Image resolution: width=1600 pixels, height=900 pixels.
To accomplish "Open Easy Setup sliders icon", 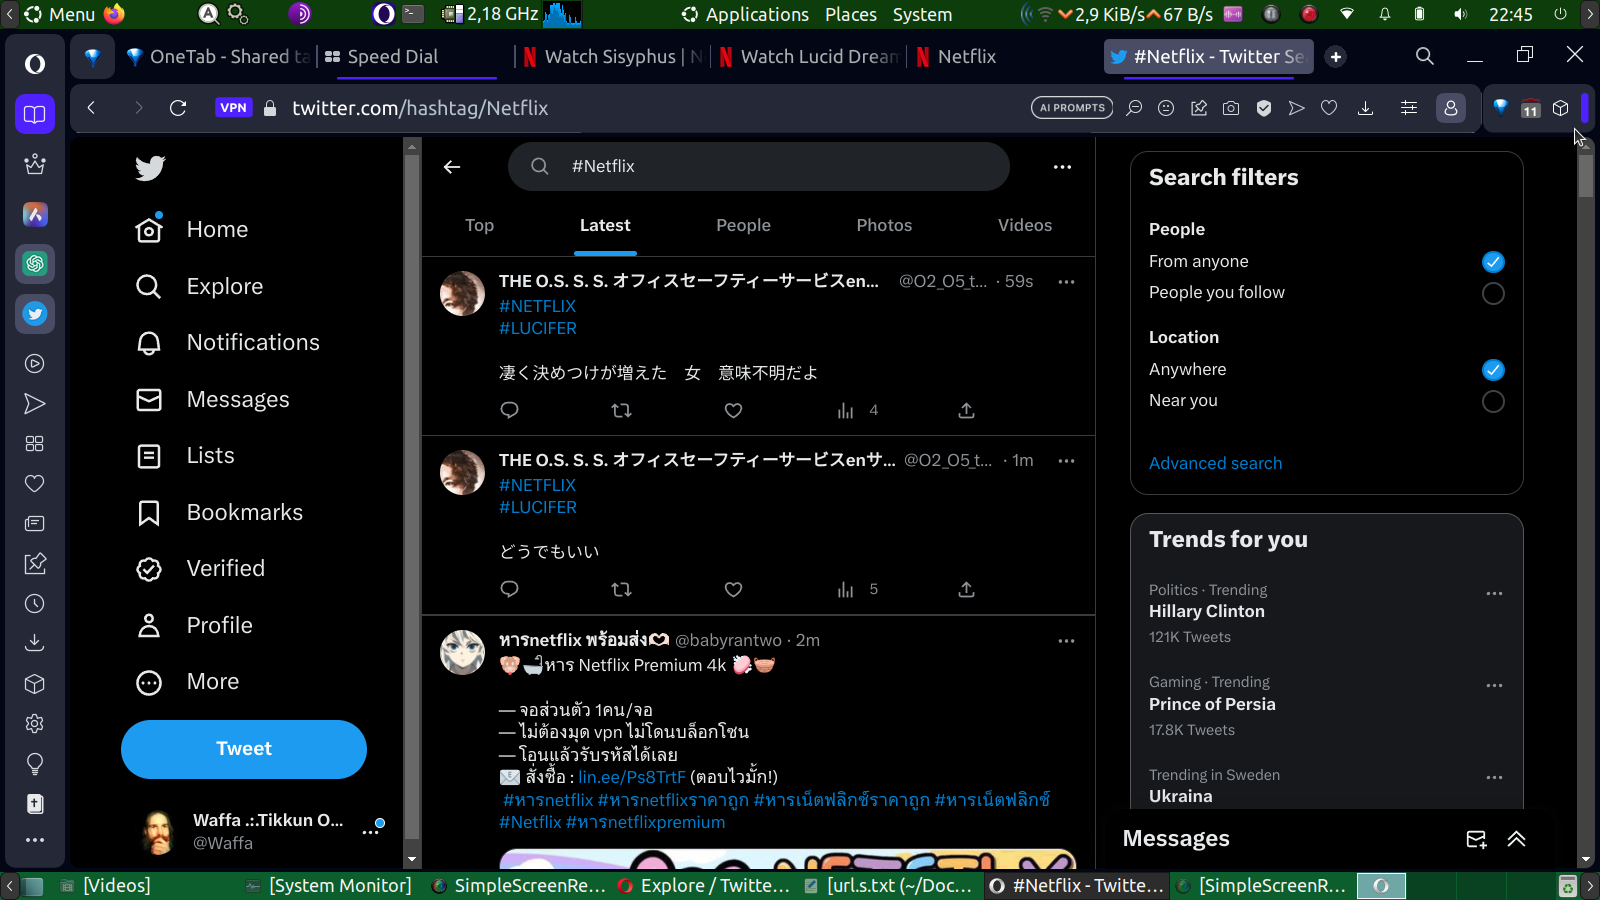I will click(1409, 108).
